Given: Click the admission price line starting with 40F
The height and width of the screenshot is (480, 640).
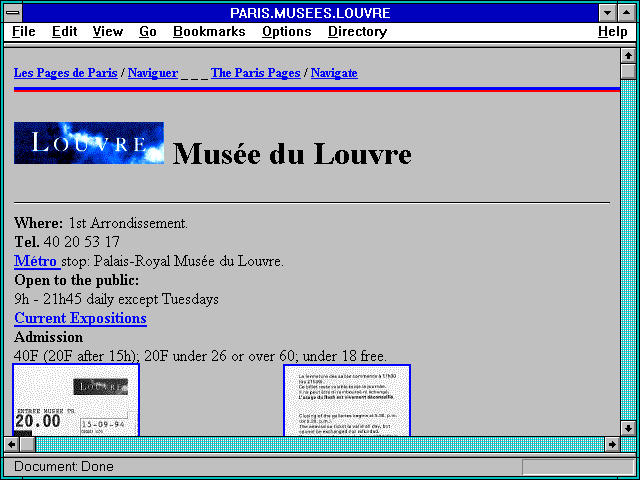Looking at the screenshot, I should click(200, 356).
